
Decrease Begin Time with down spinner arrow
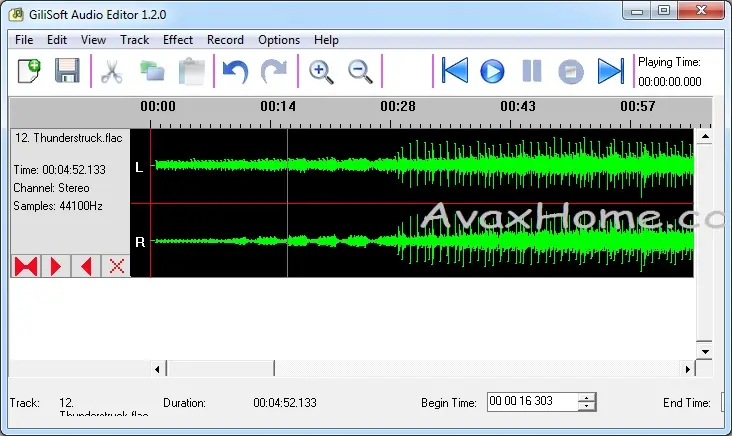pyautogui.click(x=587, y=406)
